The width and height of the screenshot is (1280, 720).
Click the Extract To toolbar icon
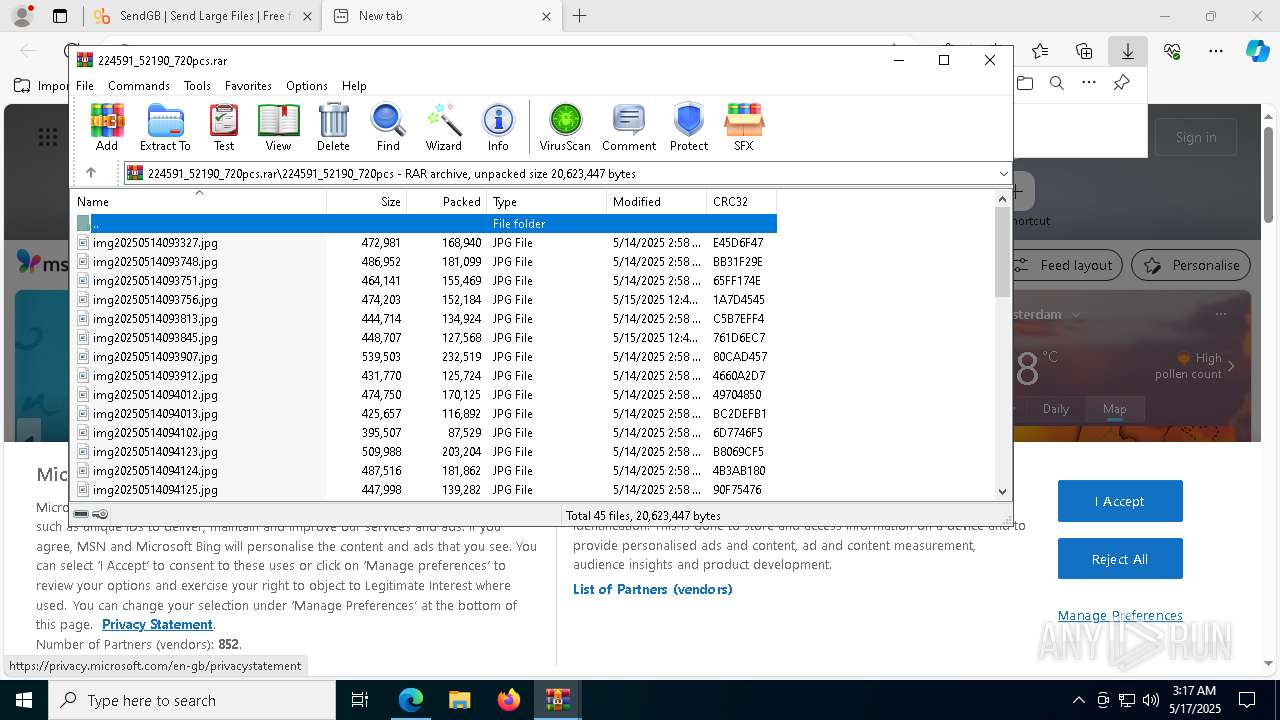pos(165,127)
